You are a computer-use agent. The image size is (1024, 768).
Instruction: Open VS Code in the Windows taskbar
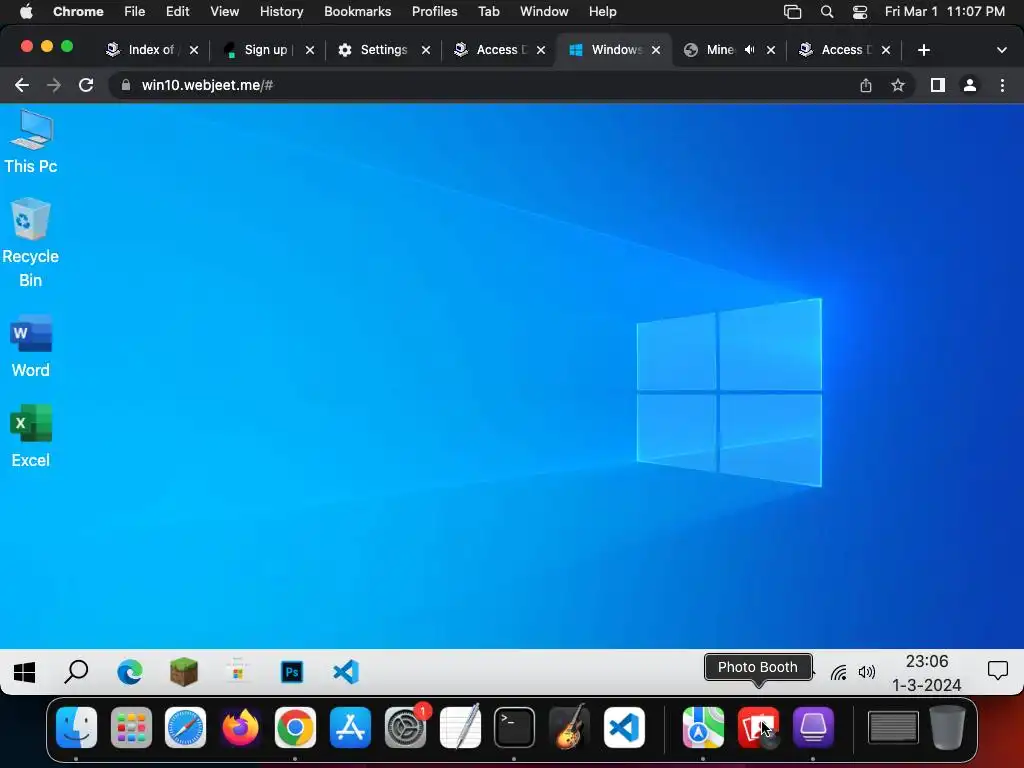346,672
